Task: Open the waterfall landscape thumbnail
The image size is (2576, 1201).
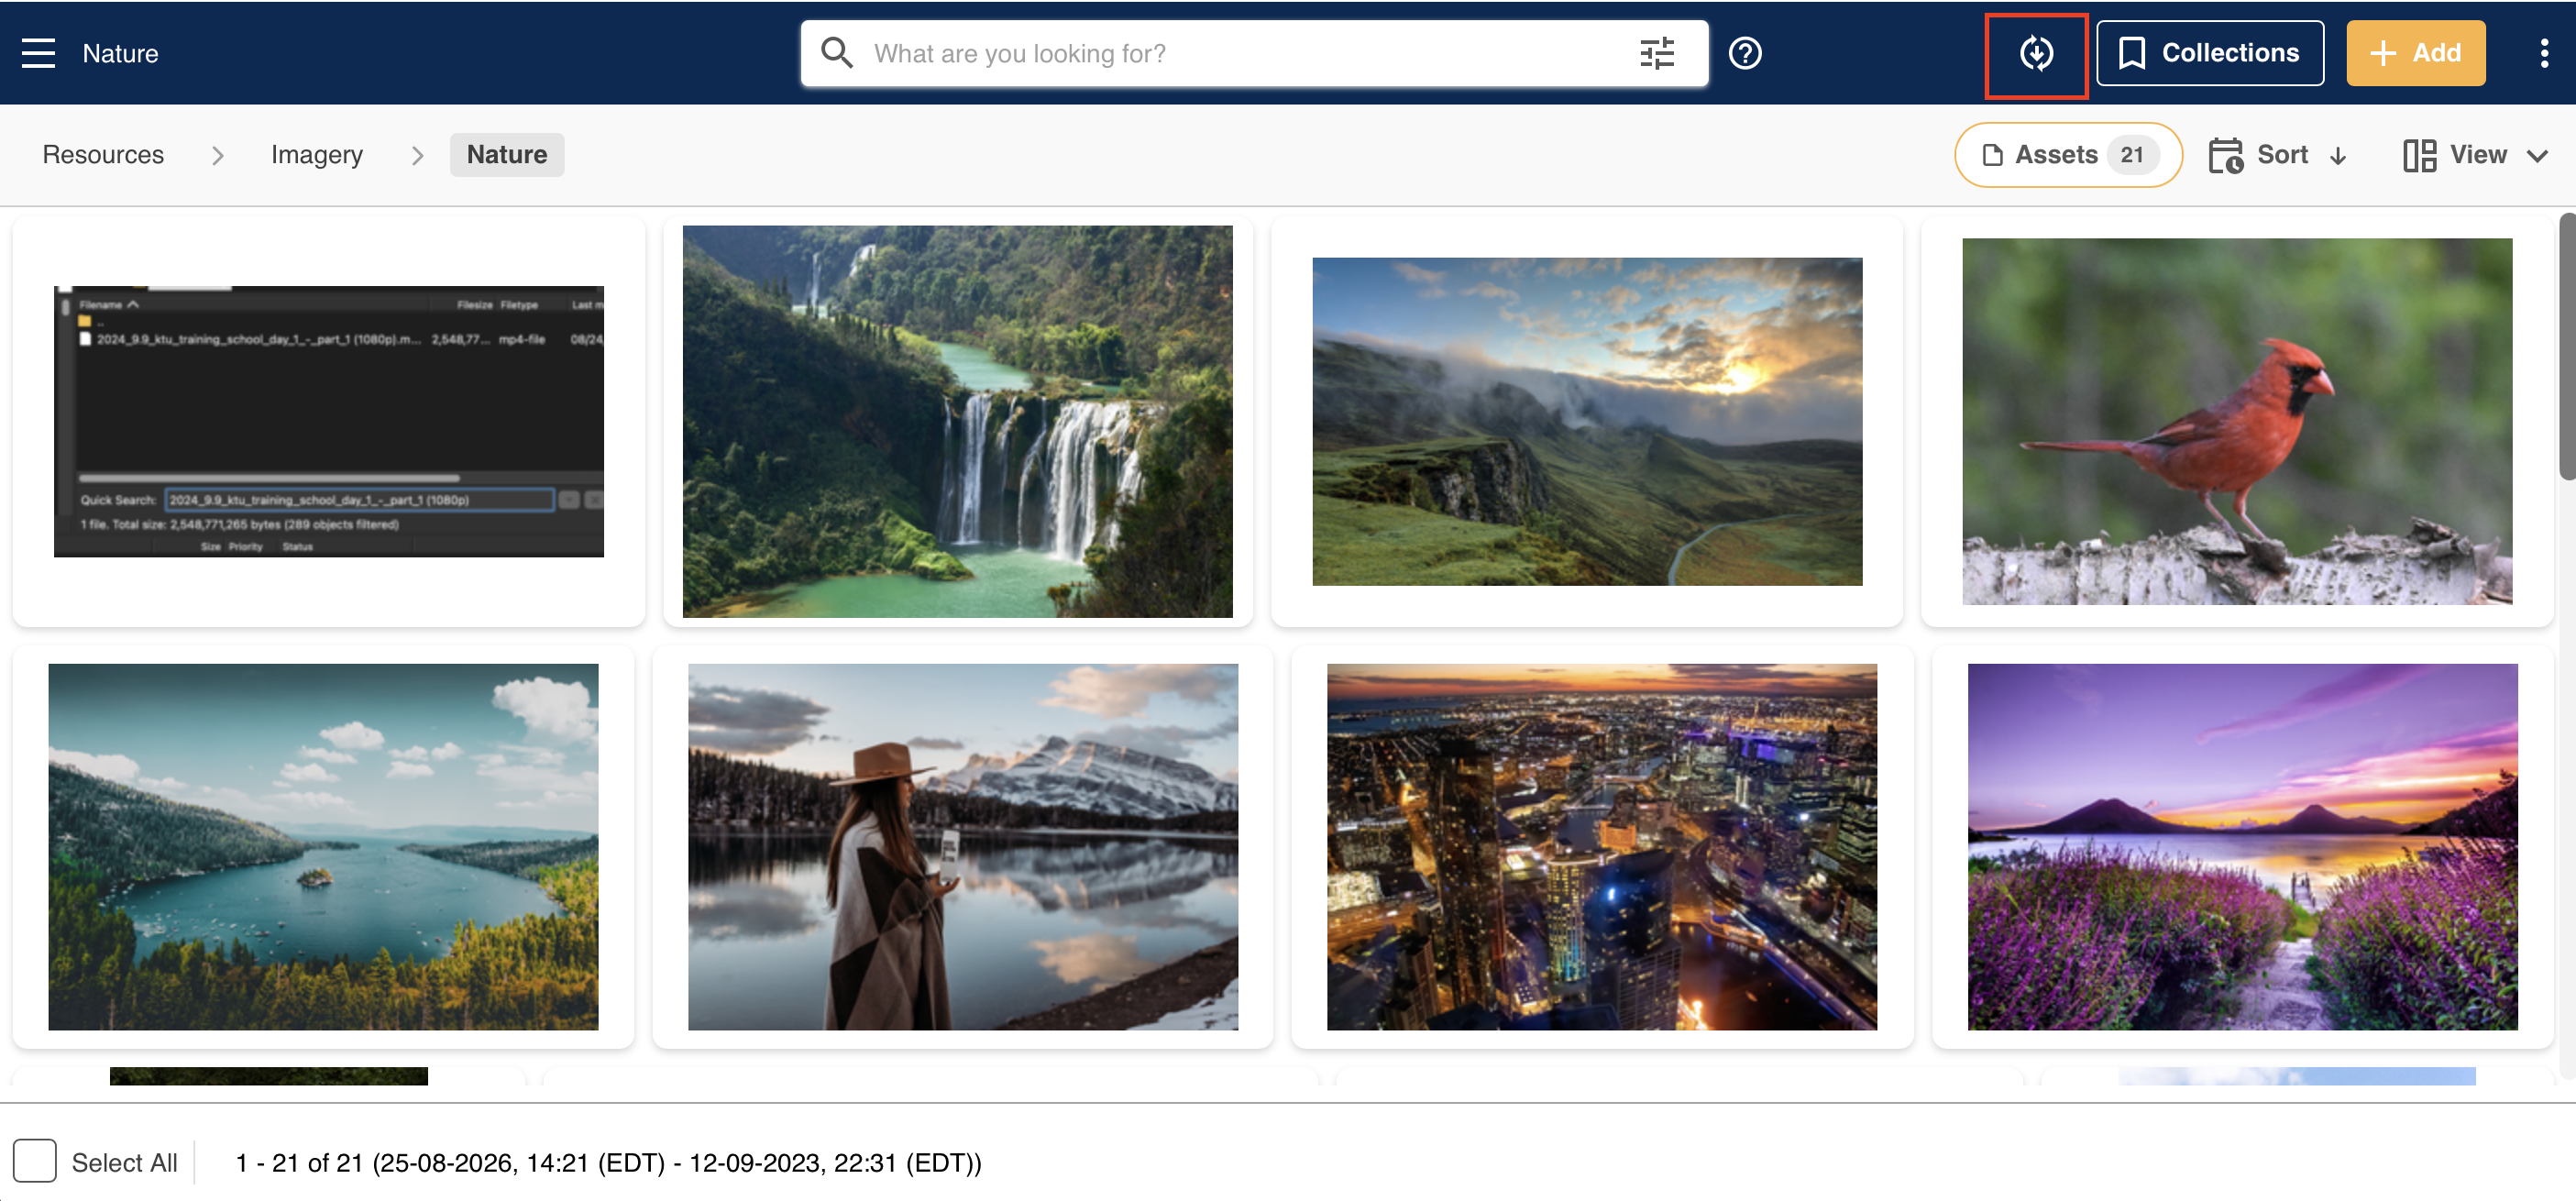Action: pyautogui.click(x=957, y=421)
